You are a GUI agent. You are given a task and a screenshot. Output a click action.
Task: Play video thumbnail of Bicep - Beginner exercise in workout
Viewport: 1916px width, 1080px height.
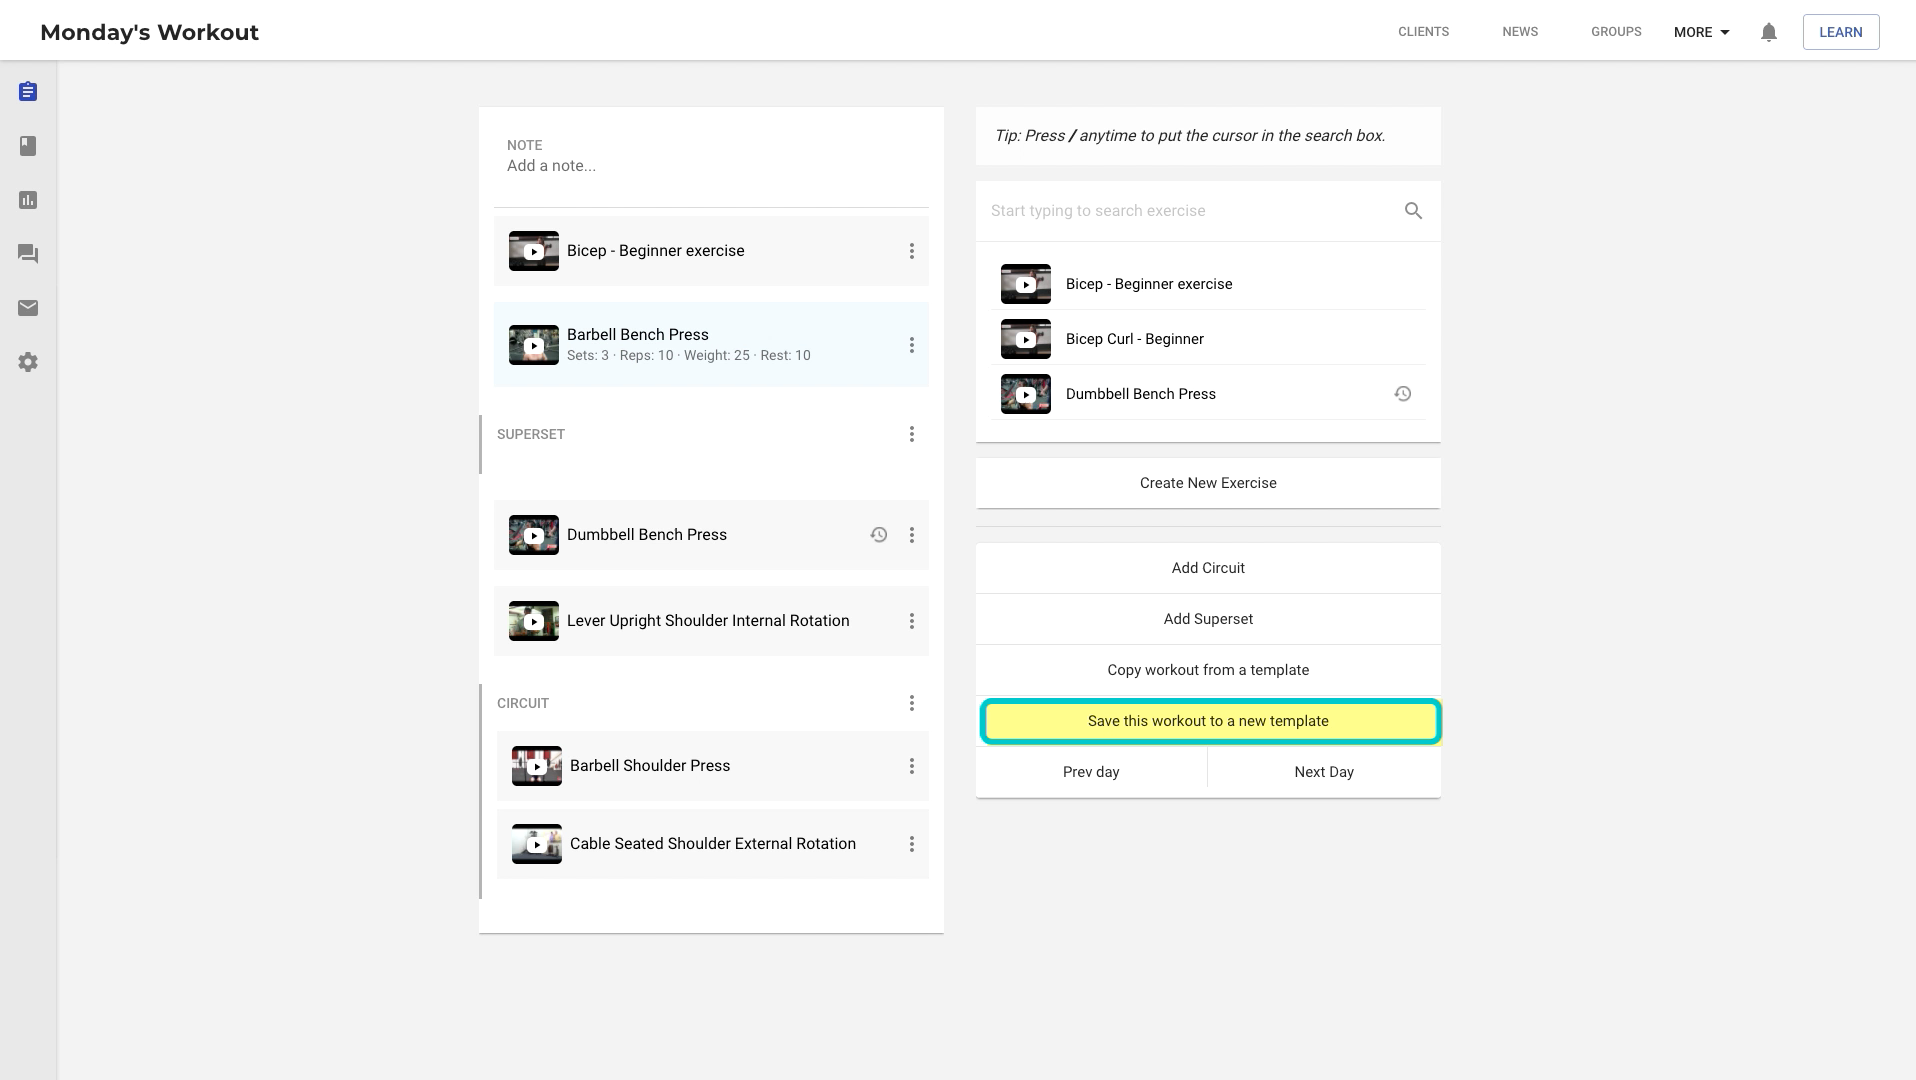coord(534,251)
